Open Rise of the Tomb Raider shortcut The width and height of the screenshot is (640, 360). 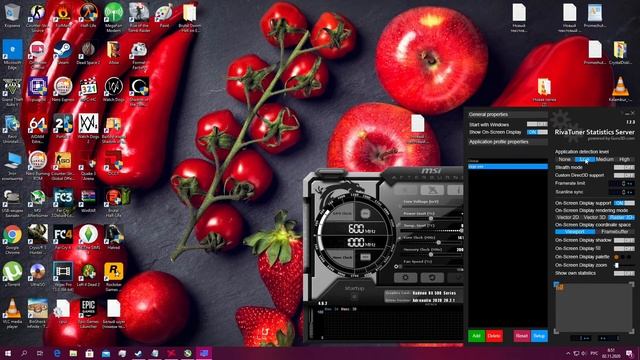coord(139,17)
